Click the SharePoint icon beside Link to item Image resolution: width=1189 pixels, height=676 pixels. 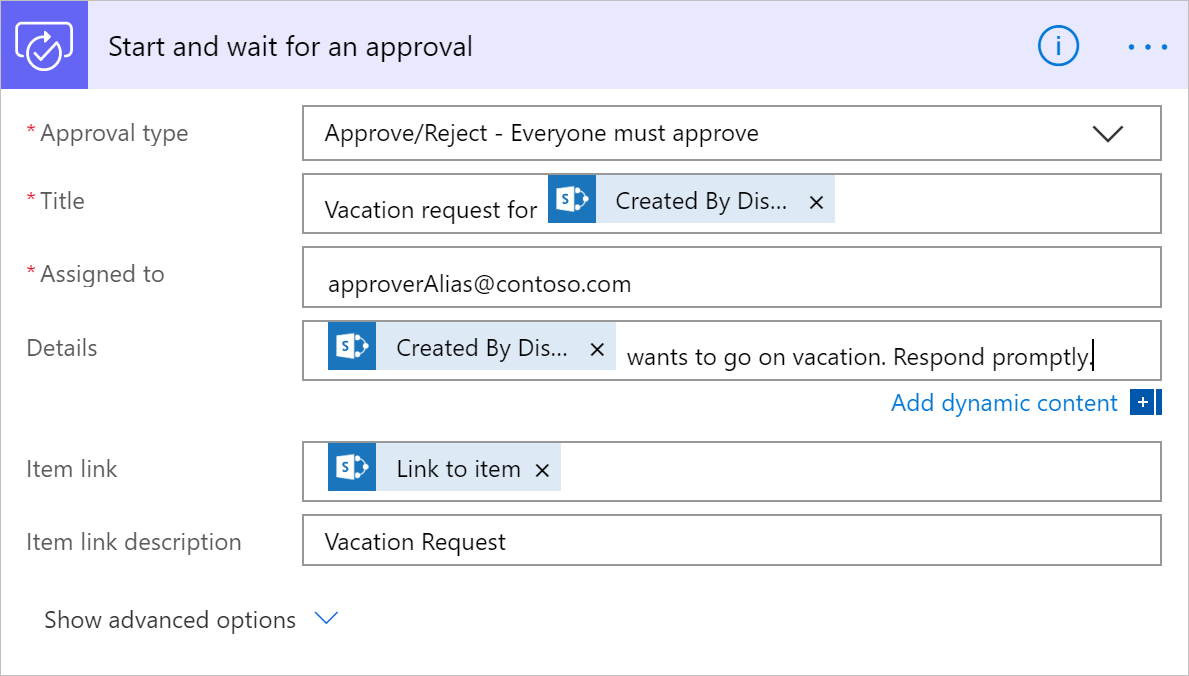click(x=352, y=467)
